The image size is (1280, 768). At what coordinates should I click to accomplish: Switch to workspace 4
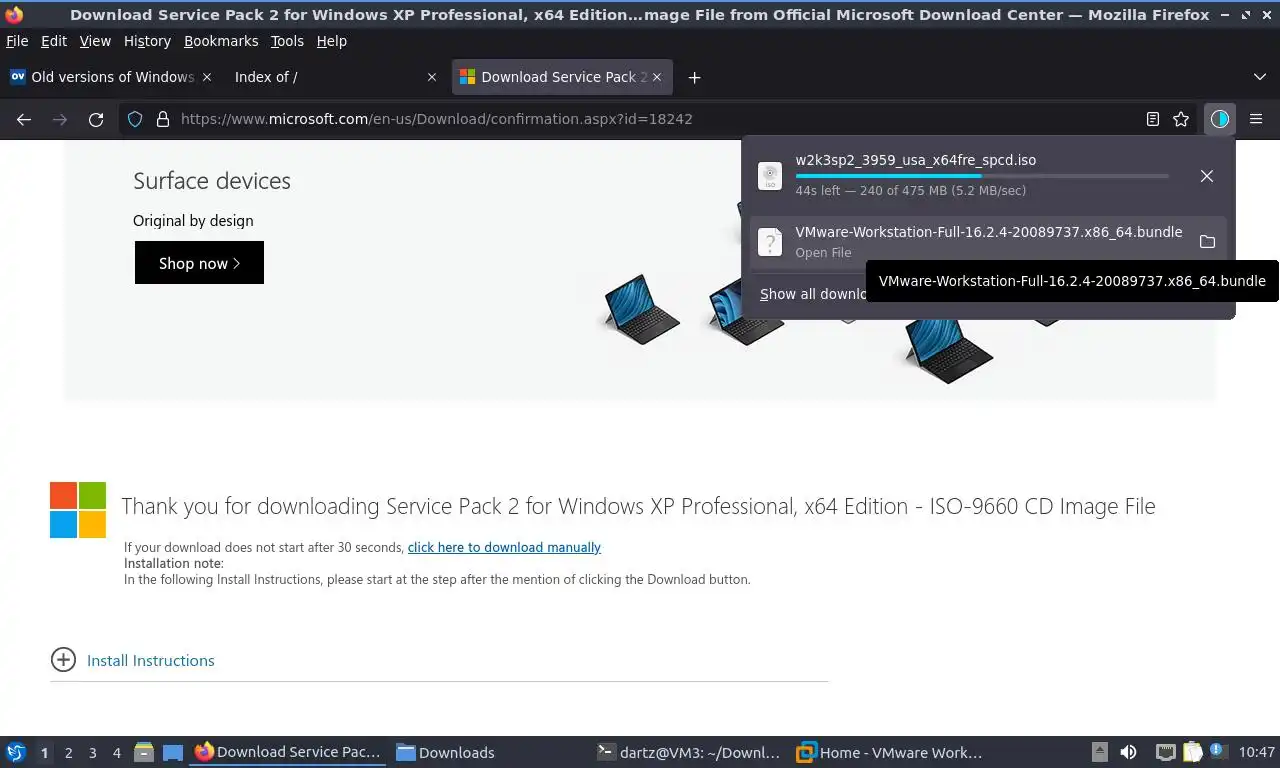[116, 753]
